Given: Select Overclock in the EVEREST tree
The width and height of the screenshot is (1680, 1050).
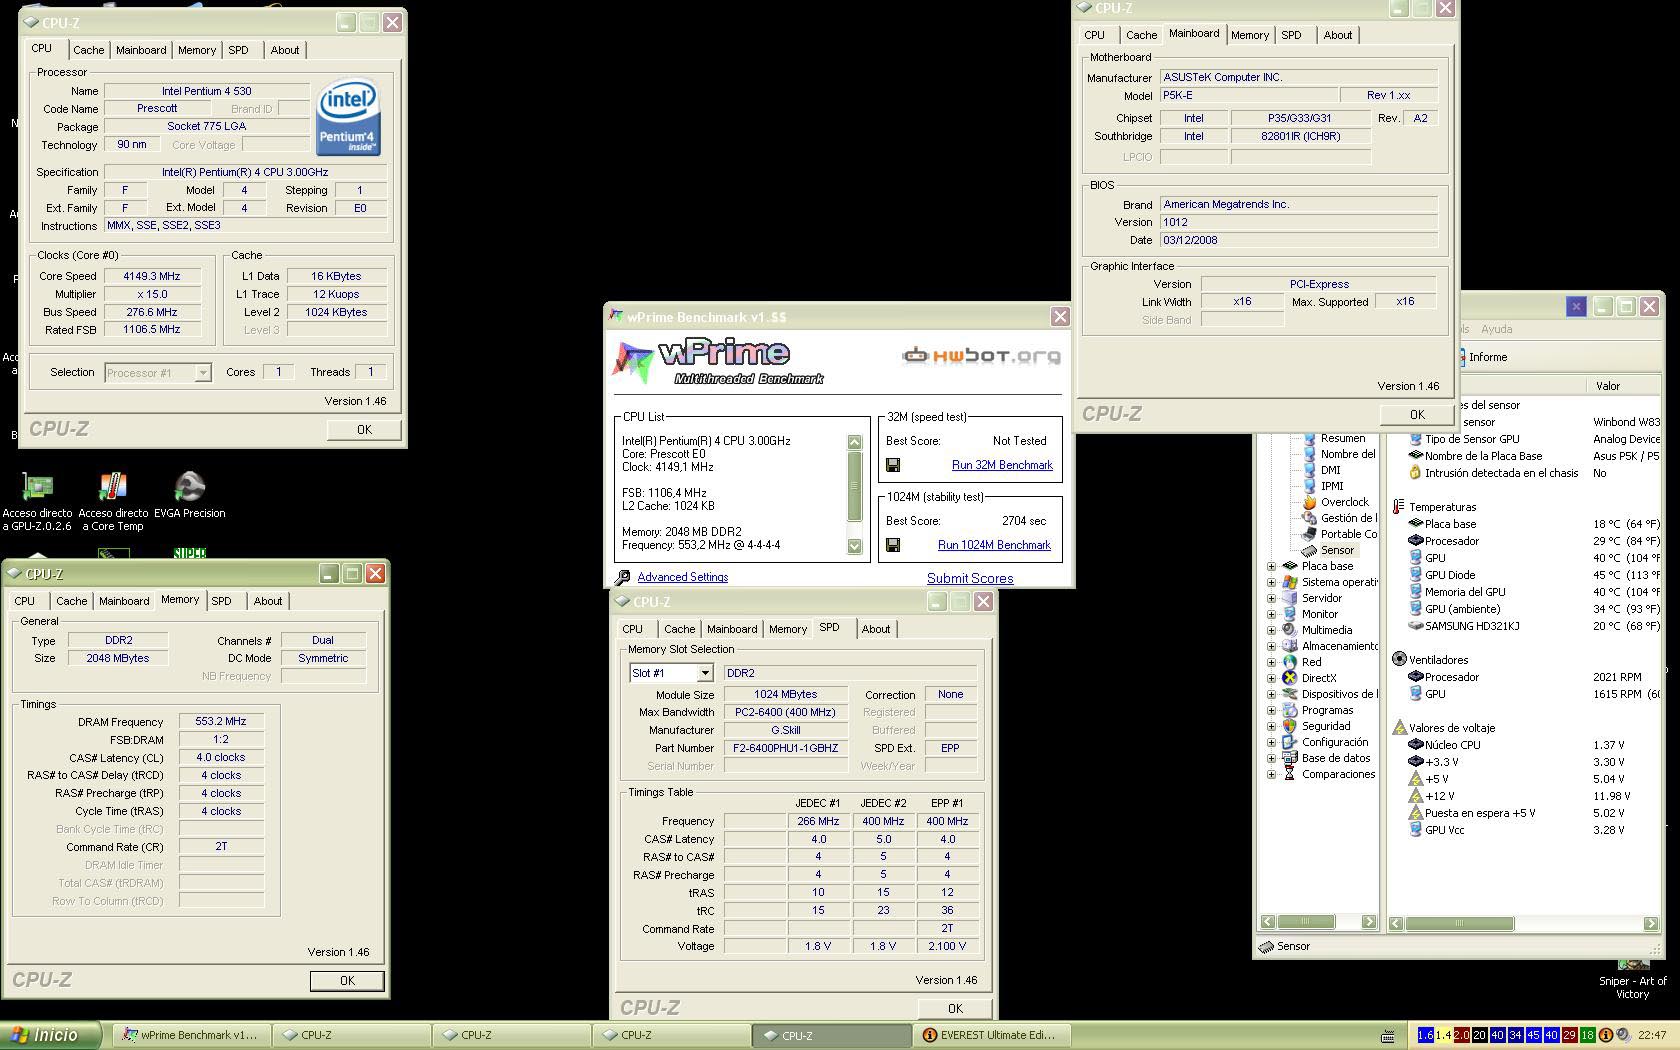Looking at the screenshot, I should [x=1344, y=502].
